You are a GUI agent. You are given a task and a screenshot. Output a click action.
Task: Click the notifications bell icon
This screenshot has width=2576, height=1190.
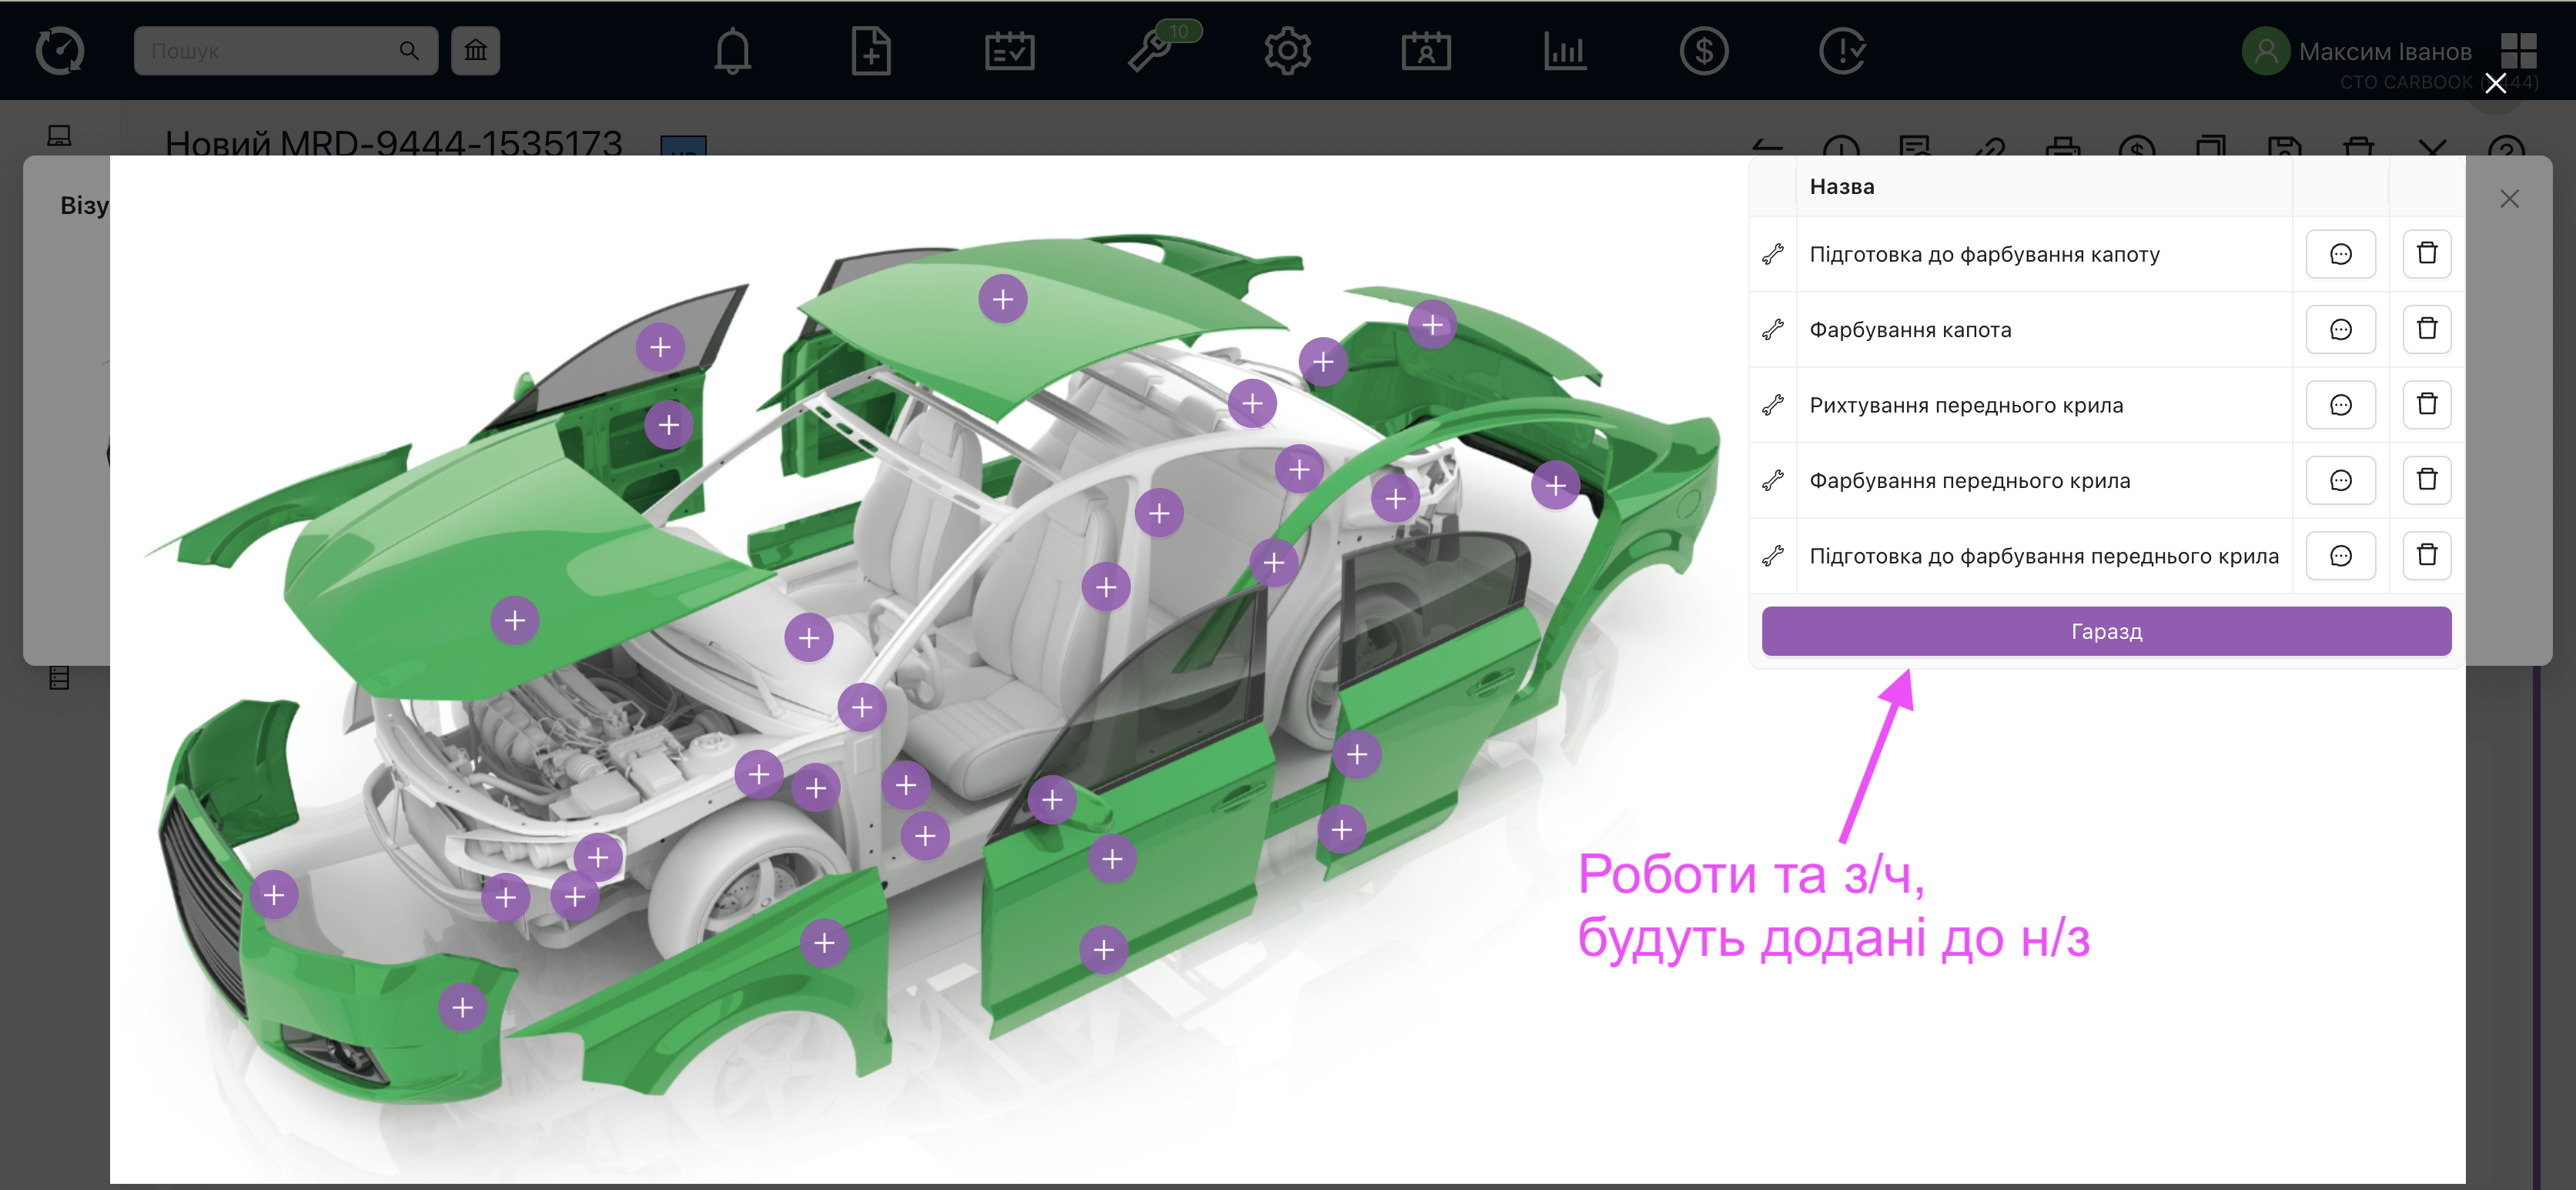pyautogui.click(x=732, y=51)
